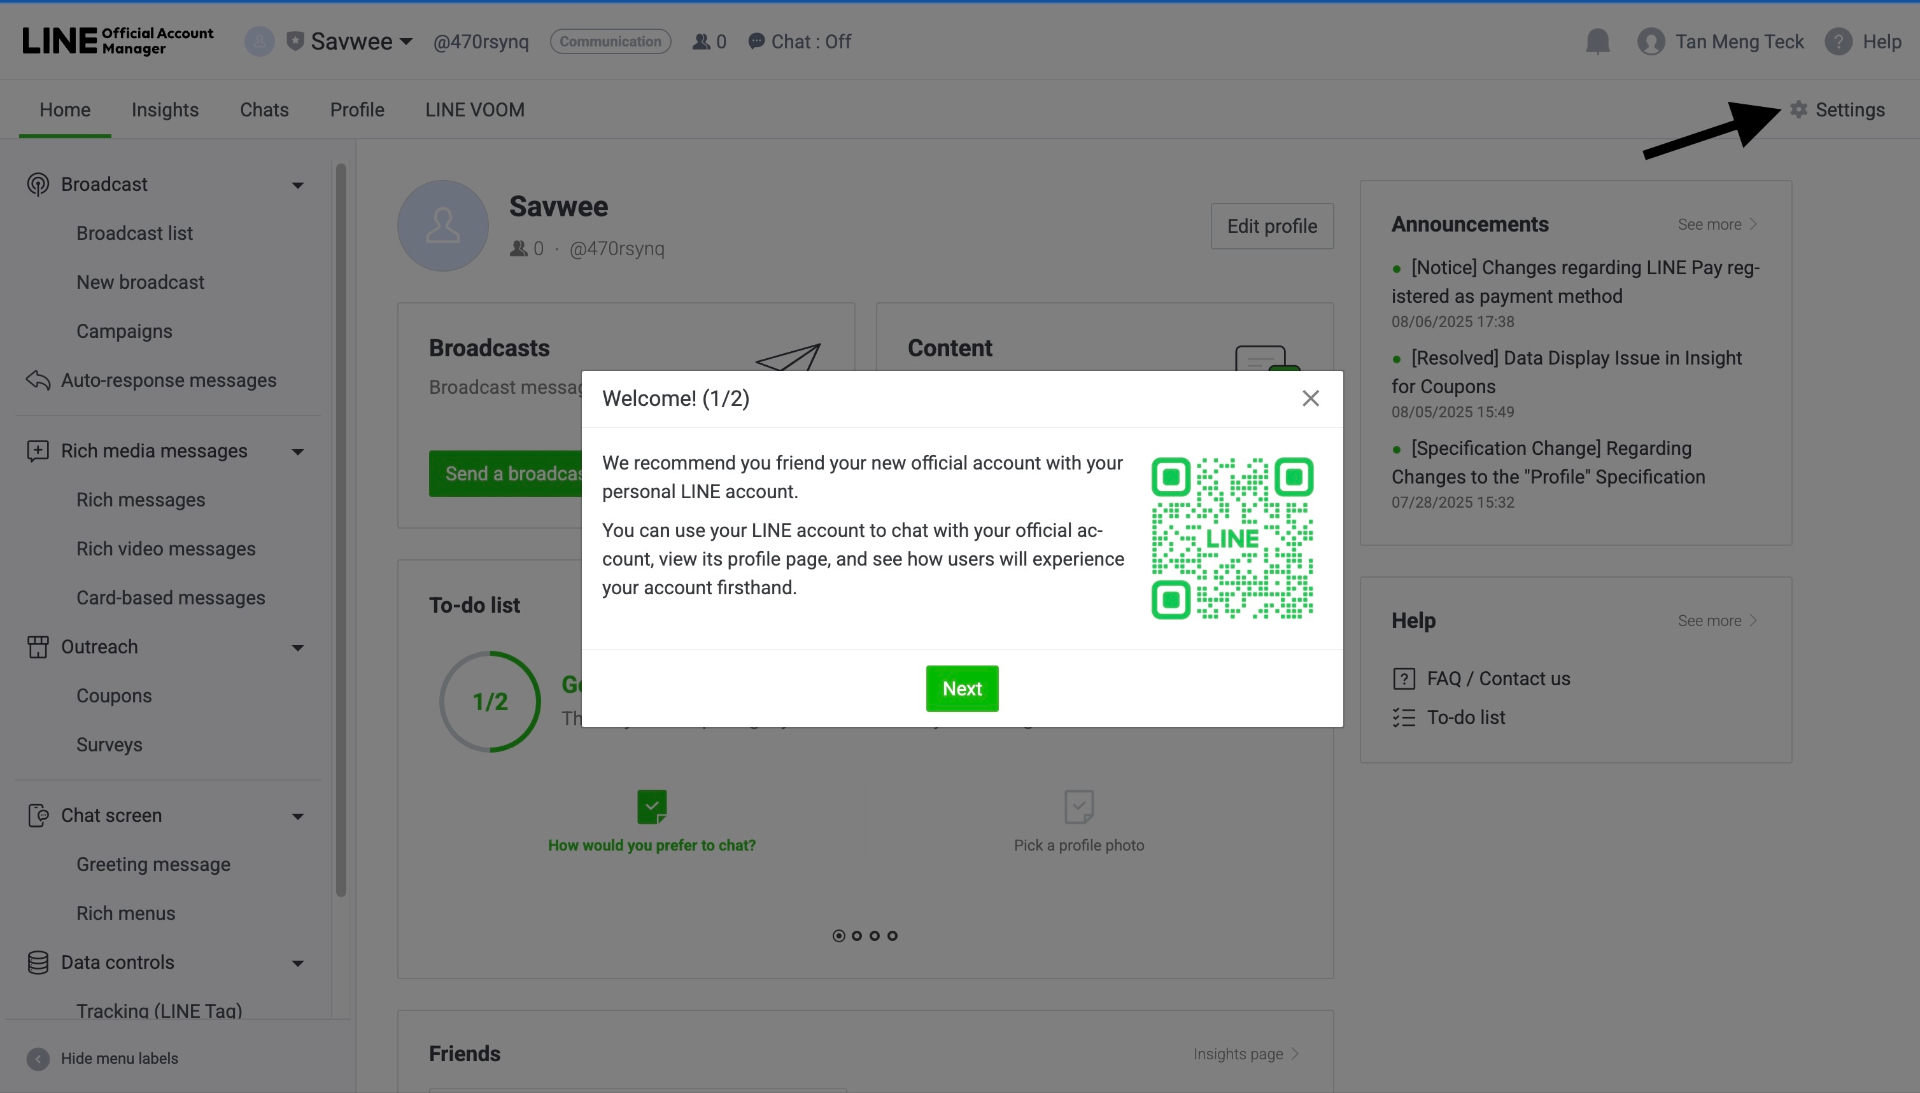Viewport: 1920px width, 1093px height.
Task: Select first carousel dot in to-do list
Action: pos(839,936)
